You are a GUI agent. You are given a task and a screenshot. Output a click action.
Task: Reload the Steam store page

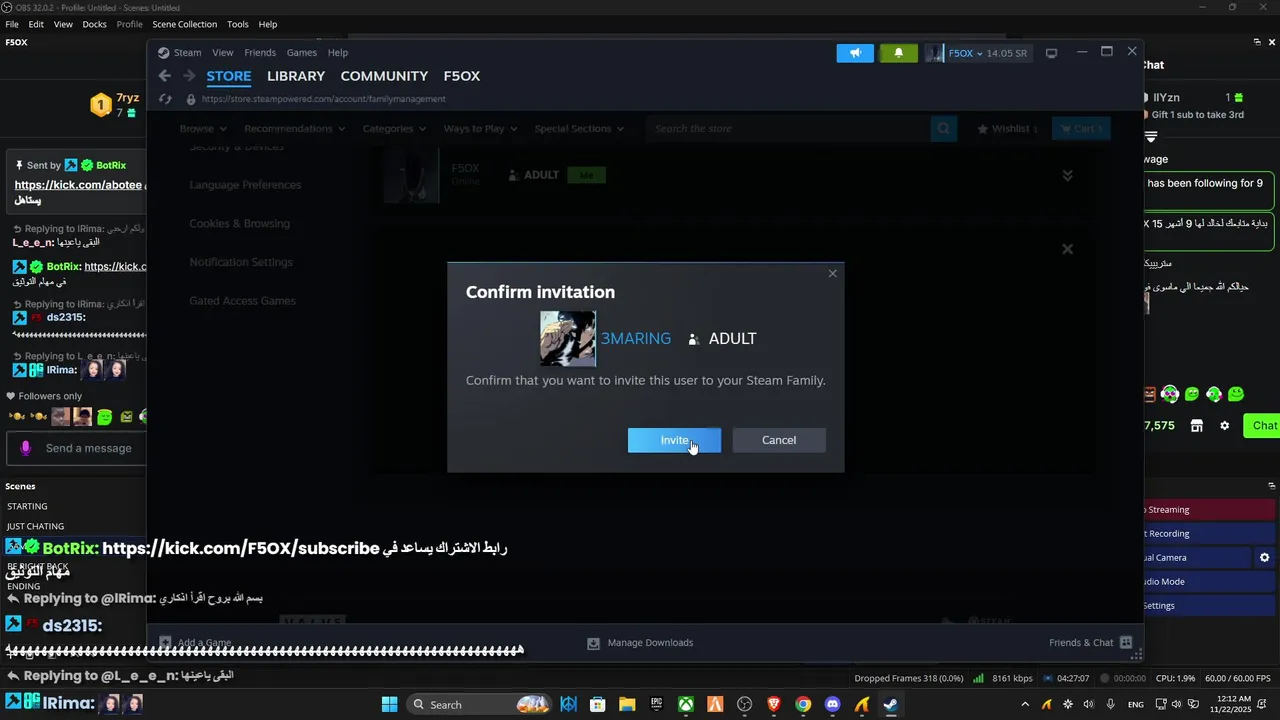click(166, 99)
